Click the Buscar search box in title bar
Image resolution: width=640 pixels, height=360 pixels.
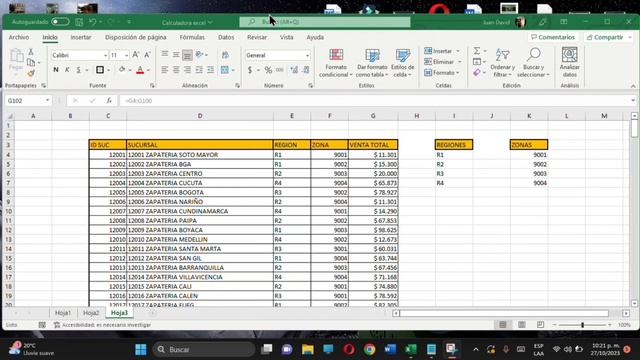point(325,22)
